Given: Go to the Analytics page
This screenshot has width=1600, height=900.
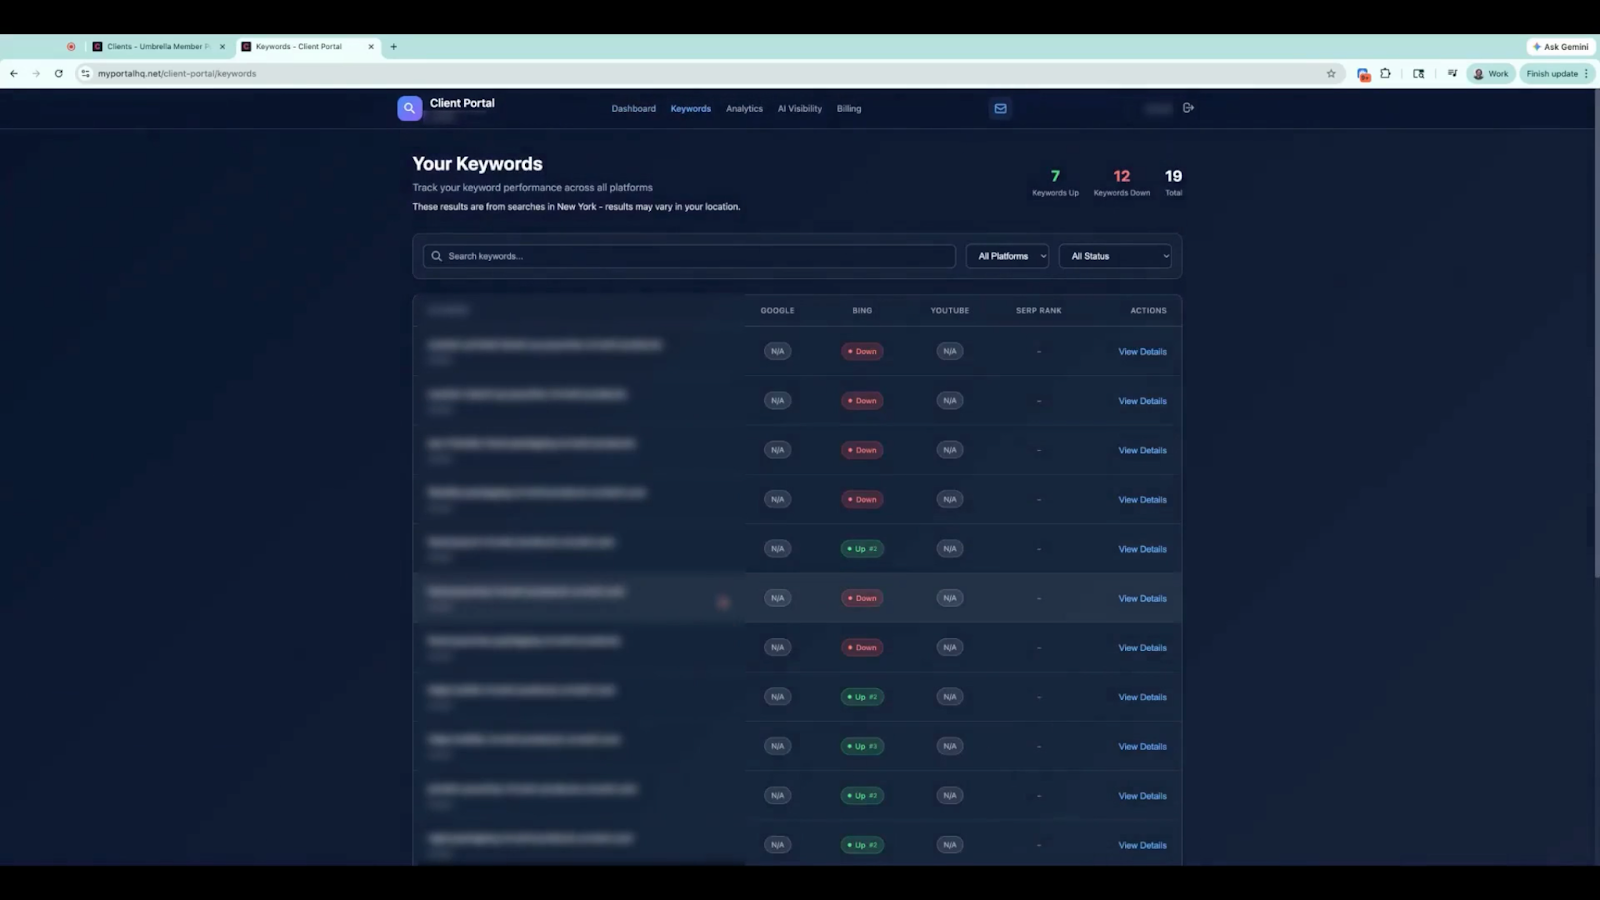Looking at the screenshot, I should pos(744,109).
